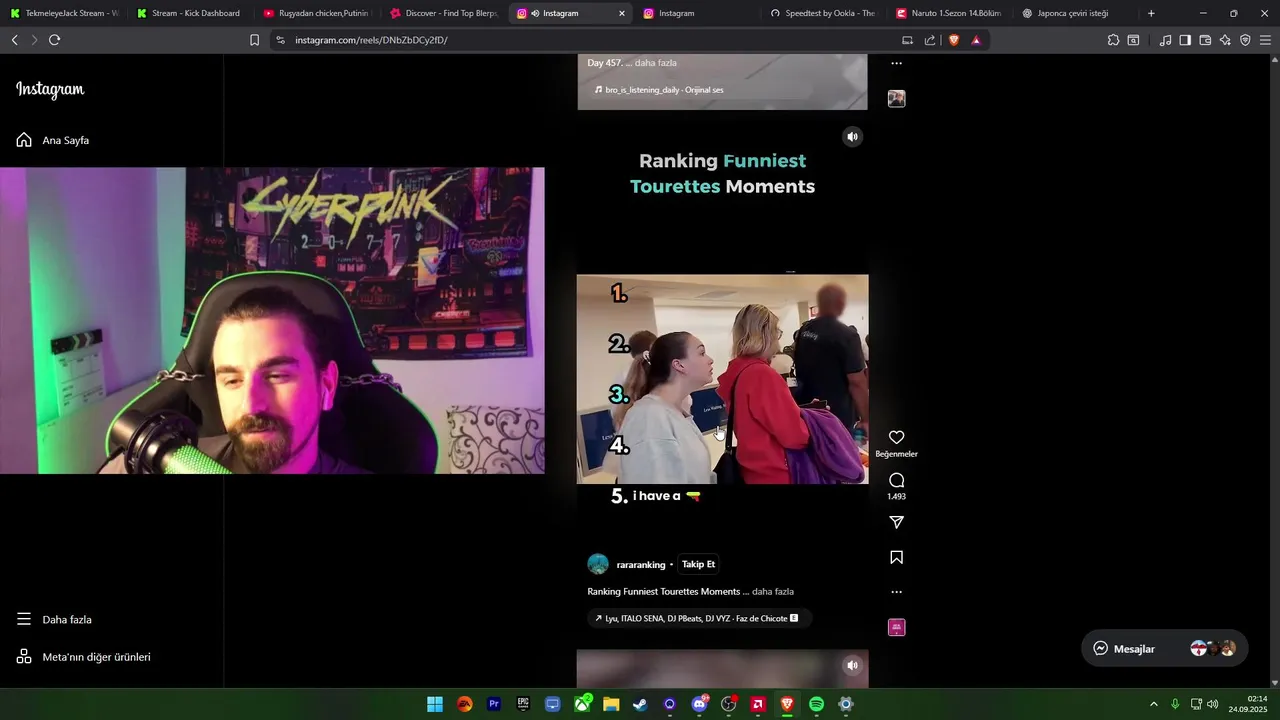The width and height of the screenshot is (1280, 720).
Task: Open the system volume speaker icon
Action: click(x=1213, y=704)
